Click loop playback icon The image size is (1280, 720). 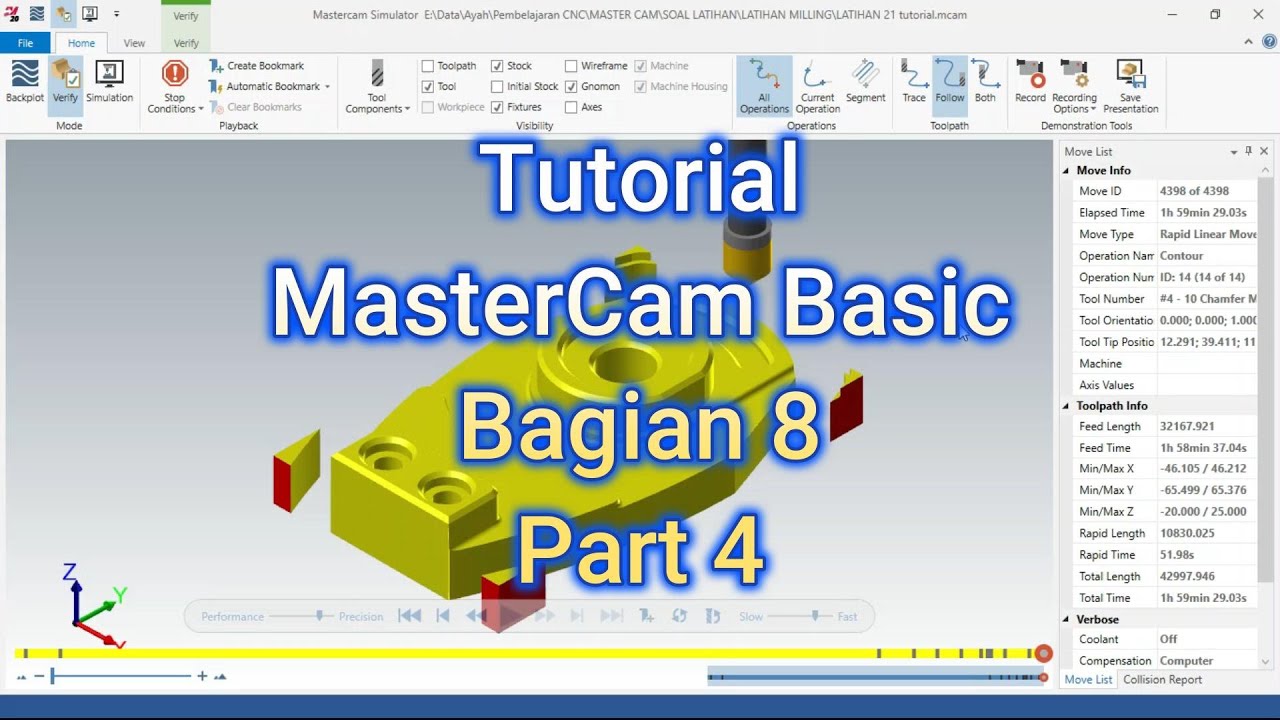[679, 616]
